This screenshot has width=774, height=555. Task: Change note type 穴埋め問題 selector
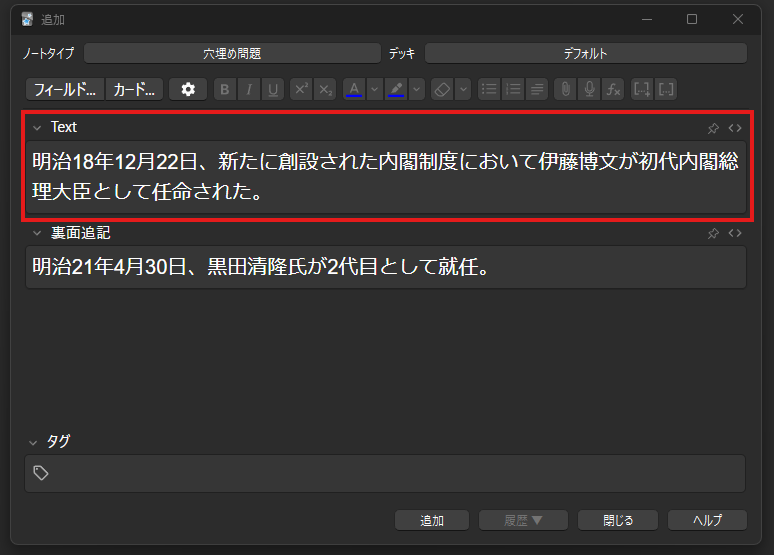(x=232, y=53)
